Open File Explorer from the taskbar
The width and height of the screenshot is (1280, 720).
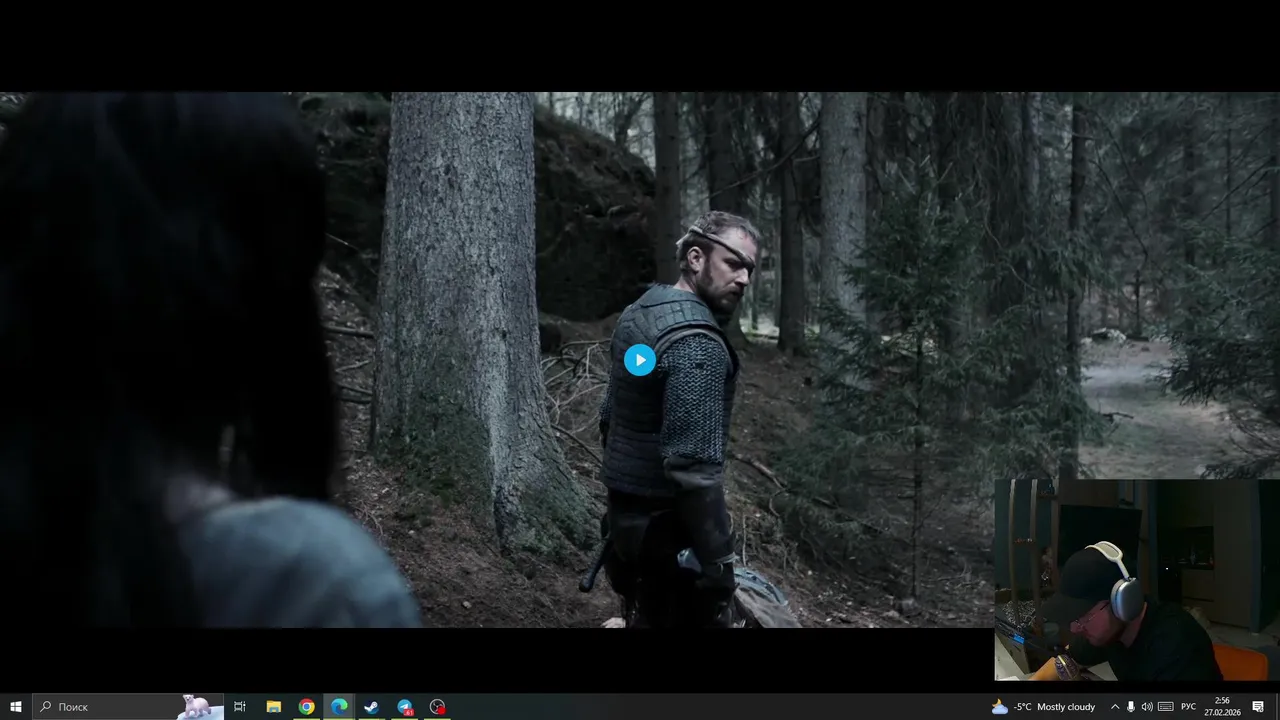273,707
